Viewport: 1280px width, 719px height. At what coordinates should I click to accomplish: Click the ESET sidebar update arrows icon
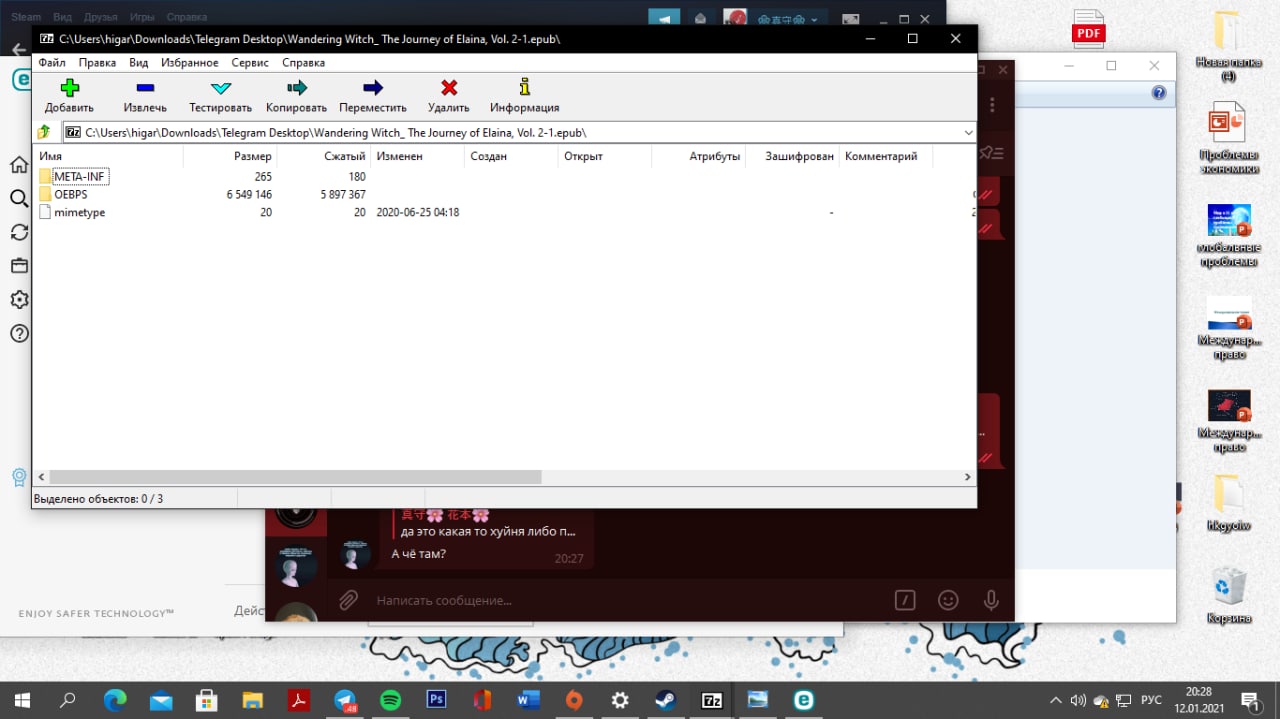tap(19, 232)
